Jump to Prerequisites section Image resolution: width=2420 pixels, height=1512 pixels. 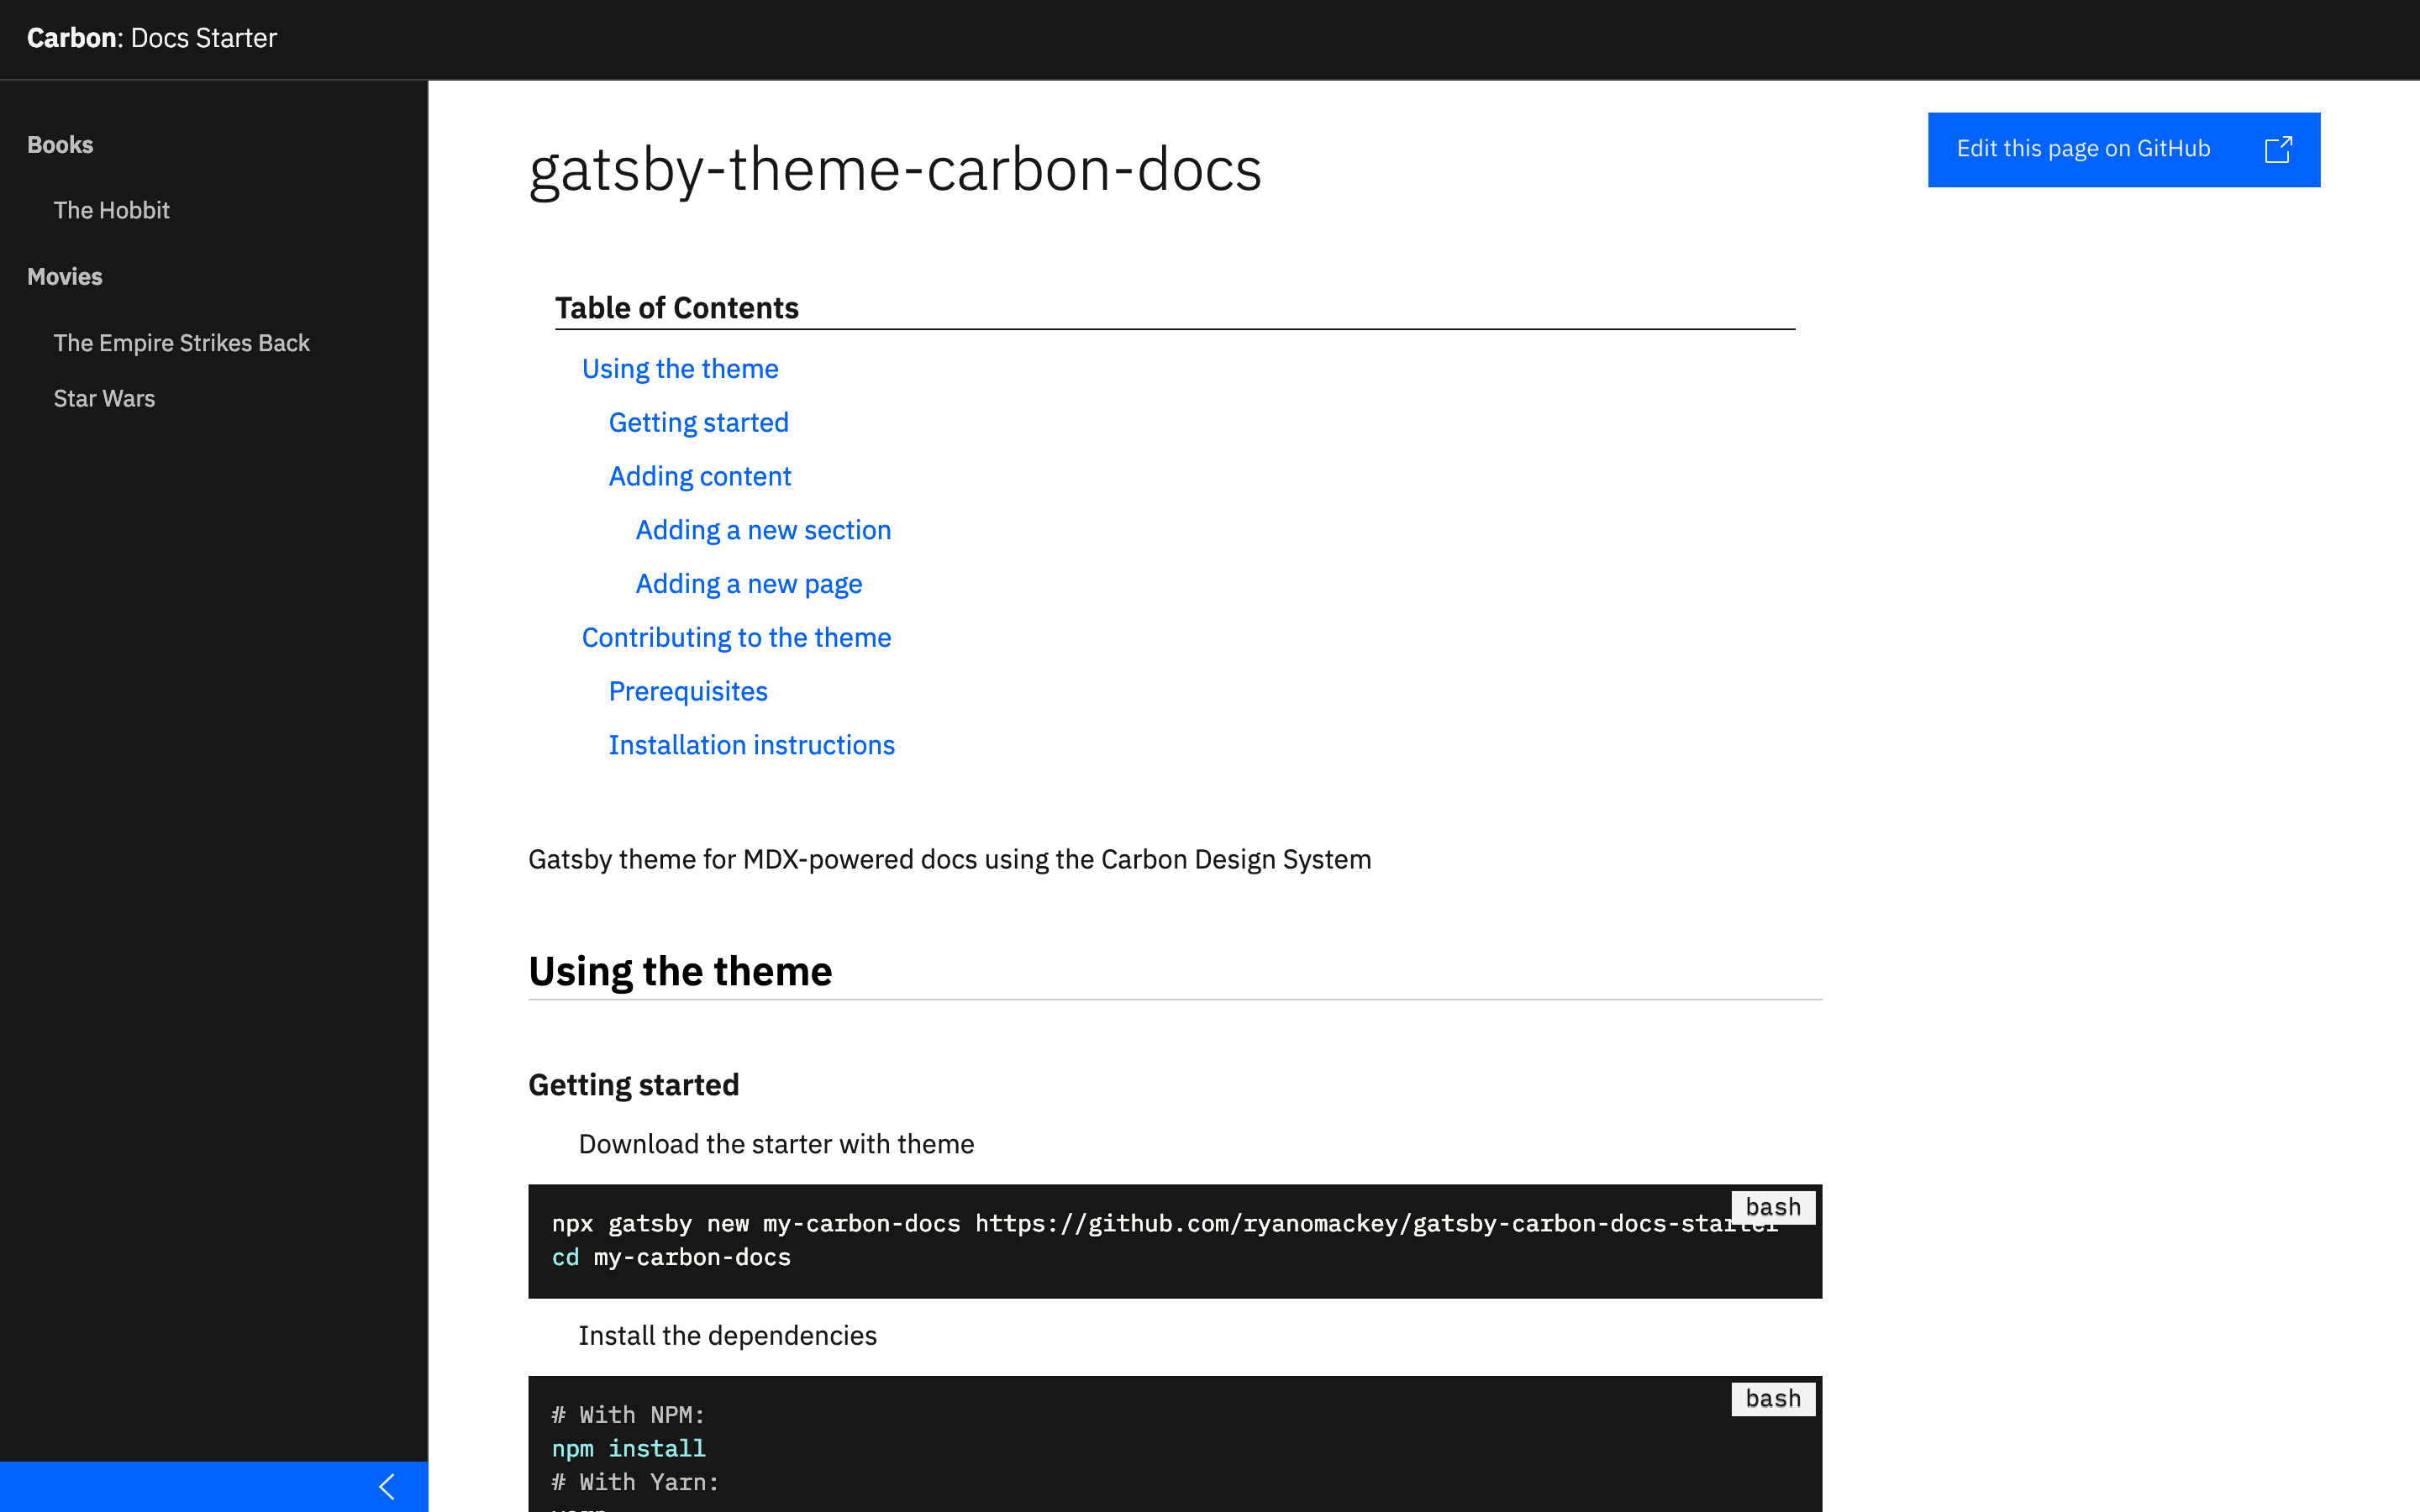[688, 692]
